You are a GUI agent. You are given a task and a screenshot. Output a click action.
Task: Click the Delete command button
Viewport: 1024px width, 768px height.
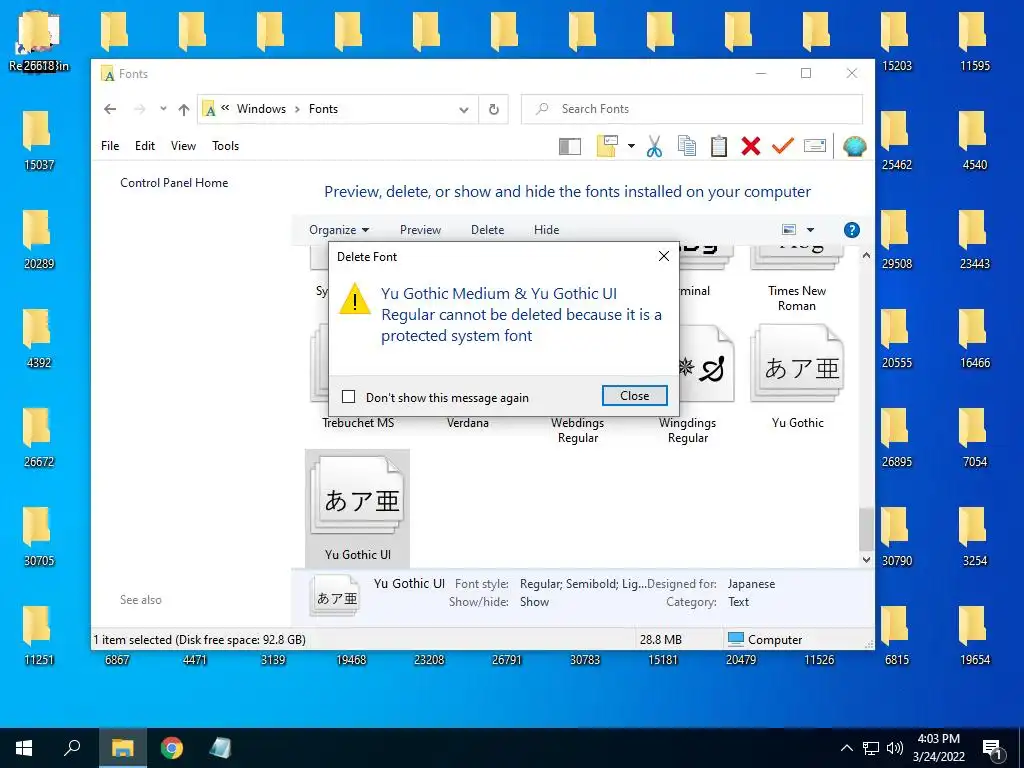pyautogui.click(x=487, y=230)
